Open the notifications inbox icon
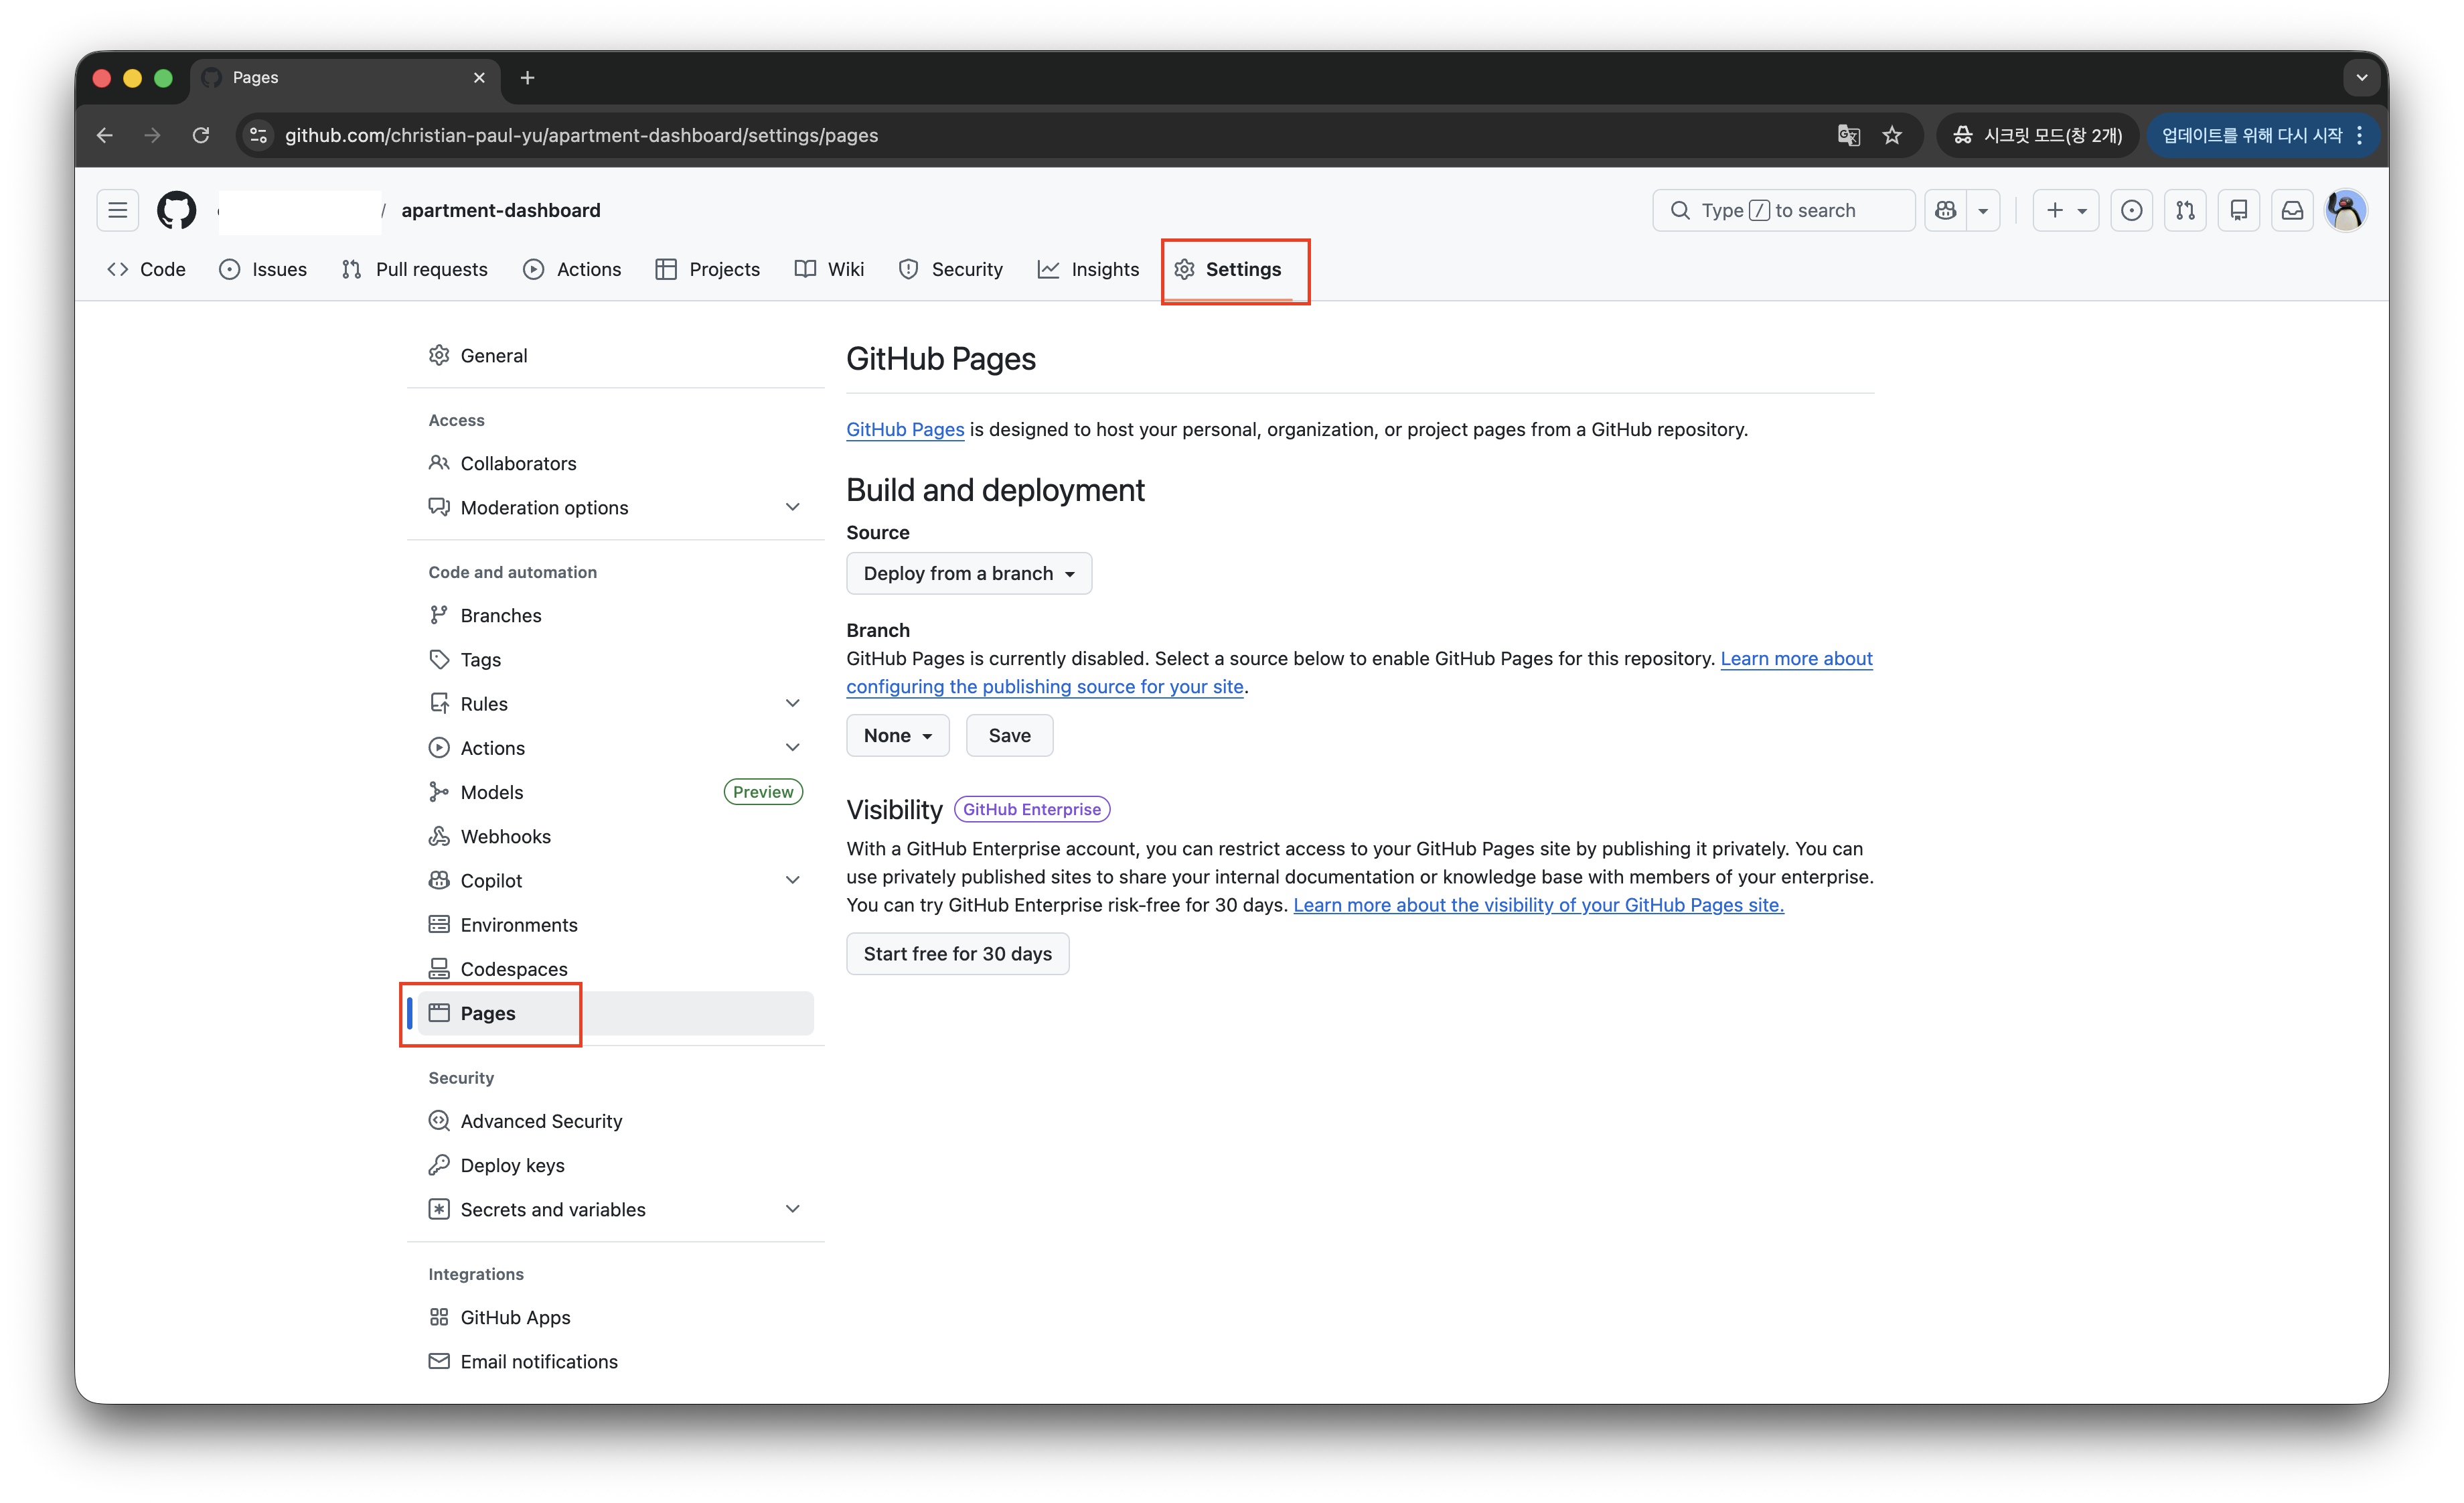Screen dimensions: 2464x1503 [x=2292, y=210]
